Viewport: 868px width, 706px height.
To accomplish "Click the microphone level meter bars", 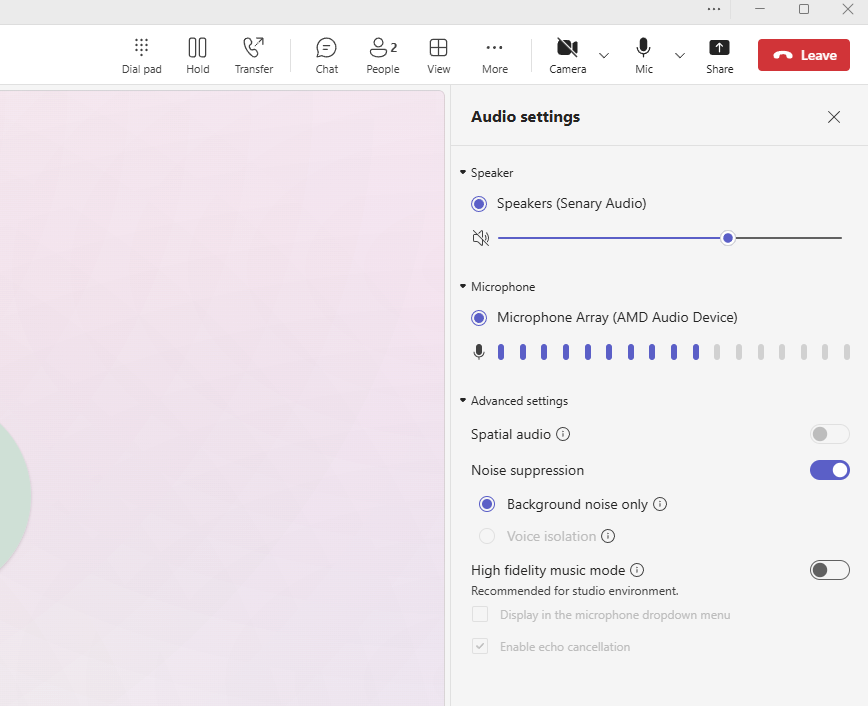I will (x=673, y=352).
